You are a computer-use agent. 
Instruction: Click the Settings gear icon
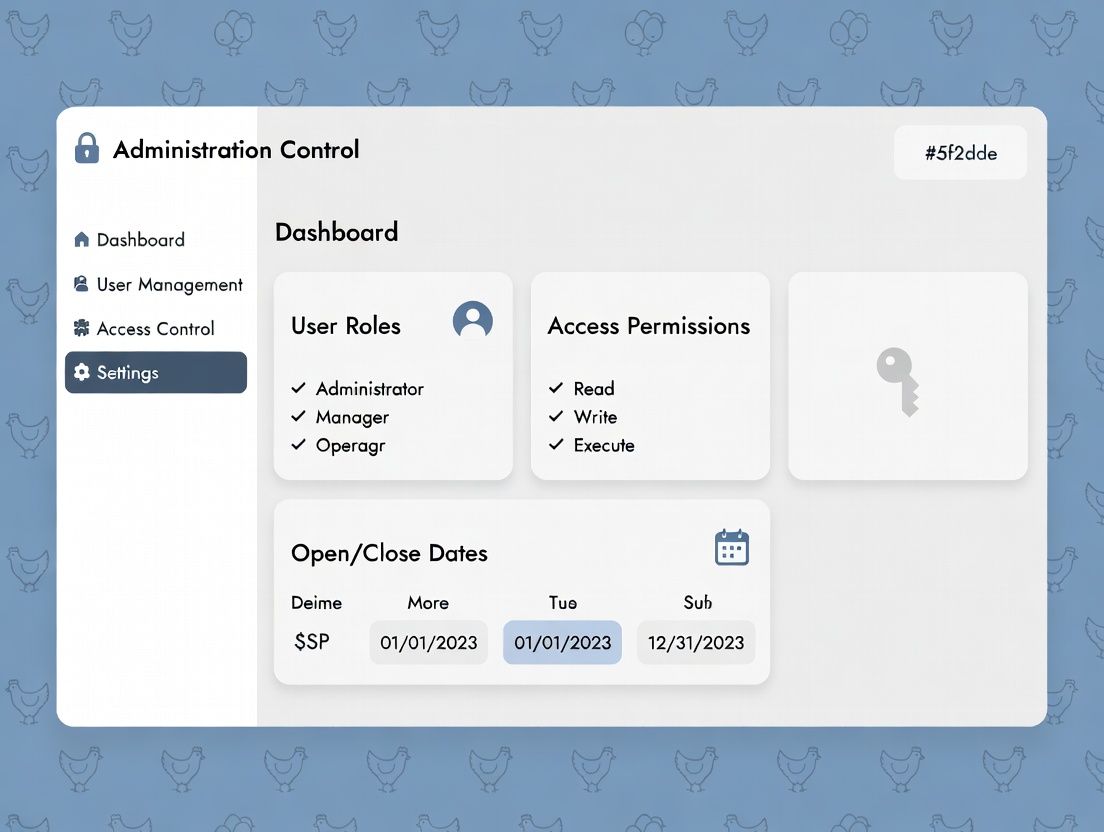pyautogui.click(x=82, y=373)
